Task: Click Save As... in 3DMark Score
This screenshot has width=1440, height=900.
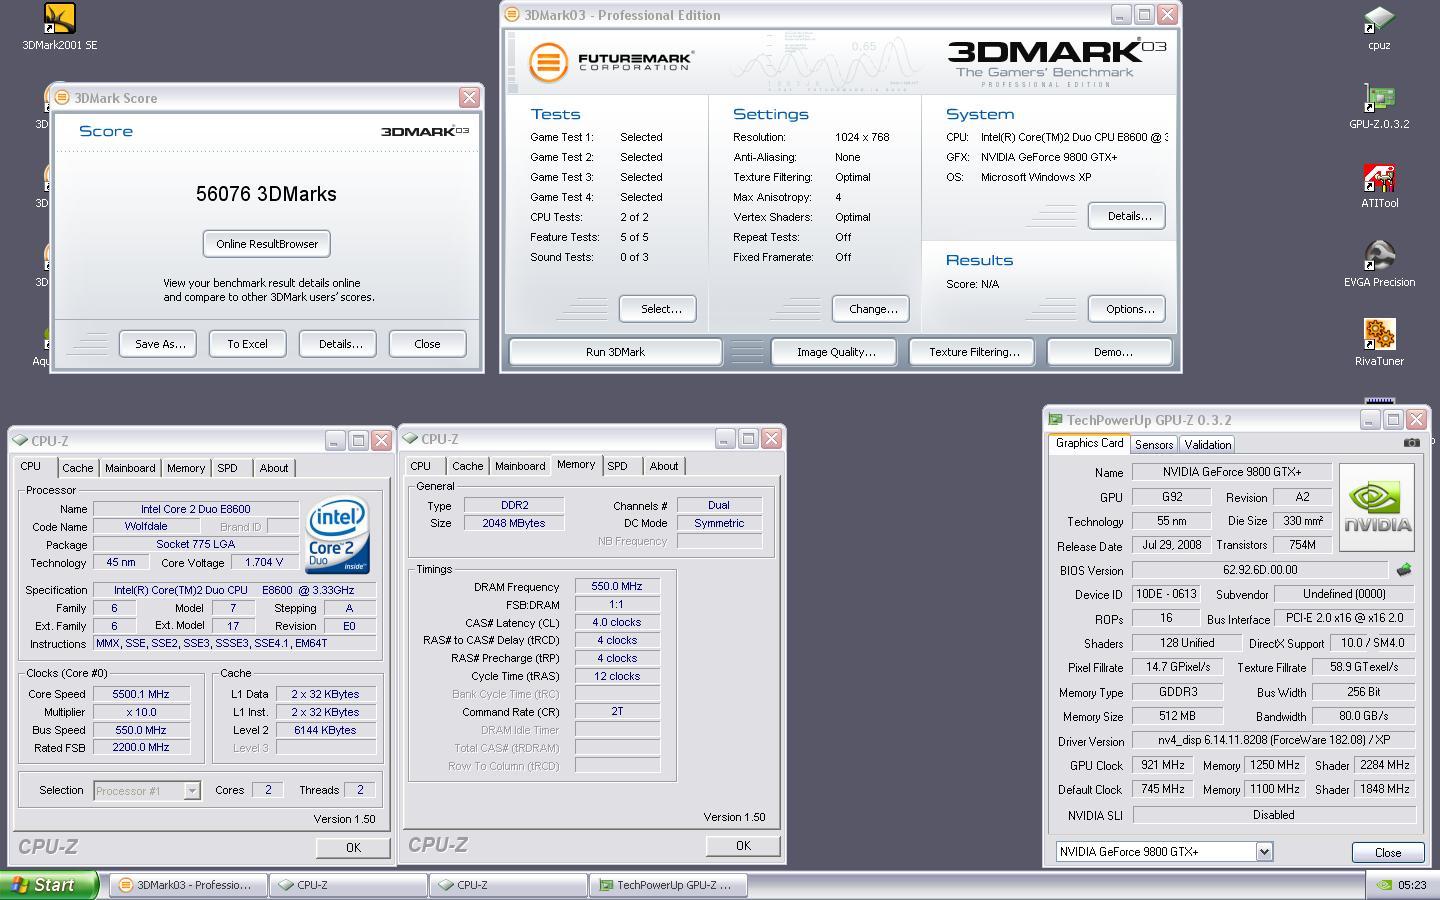Action: pos(160,344)
